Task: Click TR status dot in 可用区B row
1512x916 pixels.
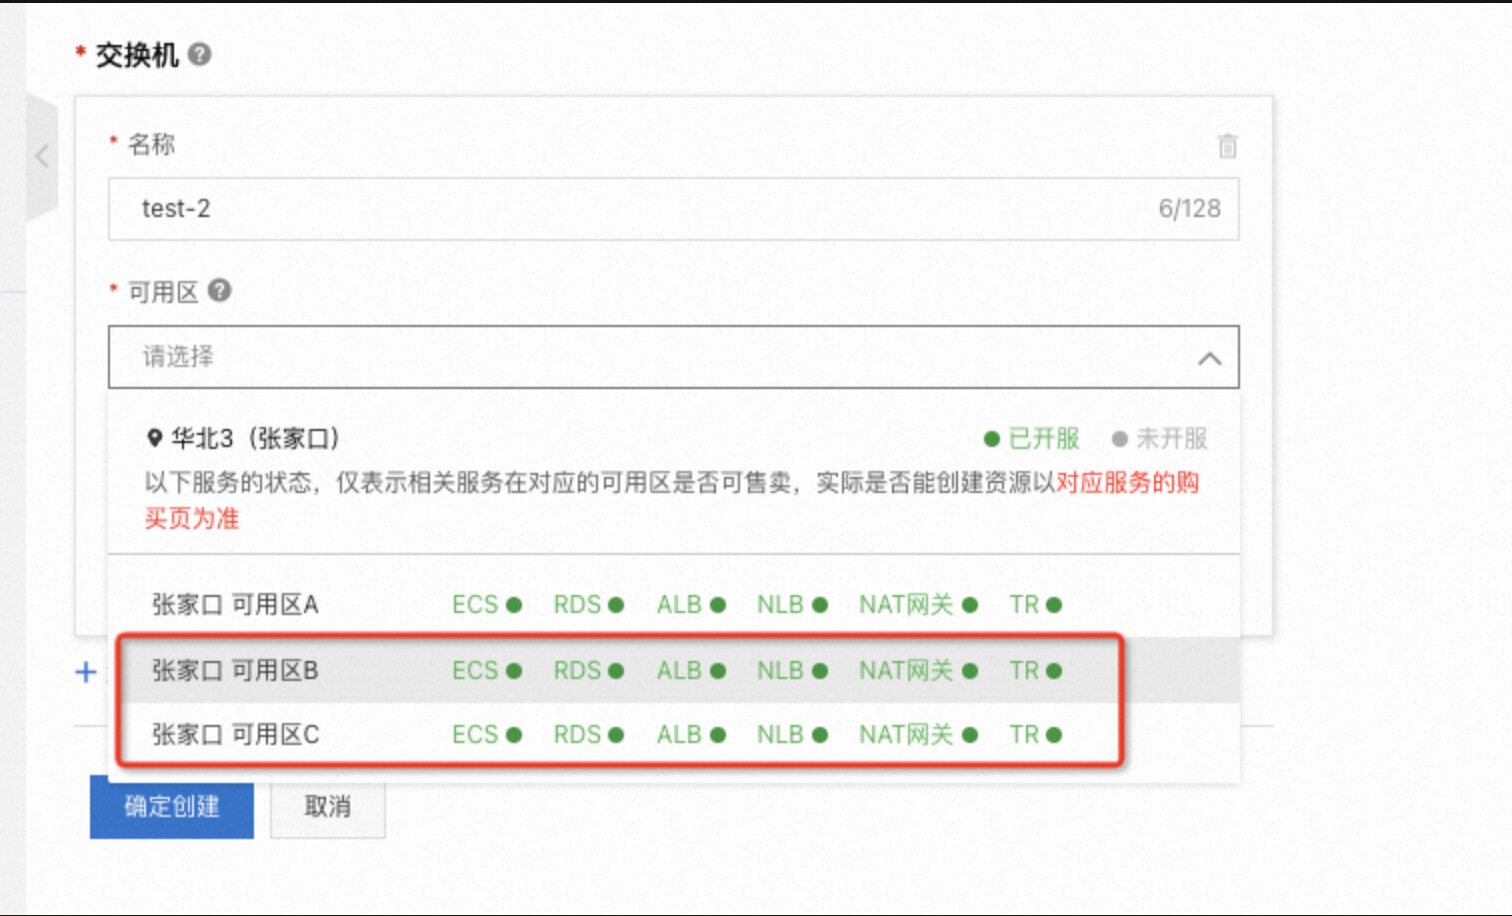Action: point(1054,671)
